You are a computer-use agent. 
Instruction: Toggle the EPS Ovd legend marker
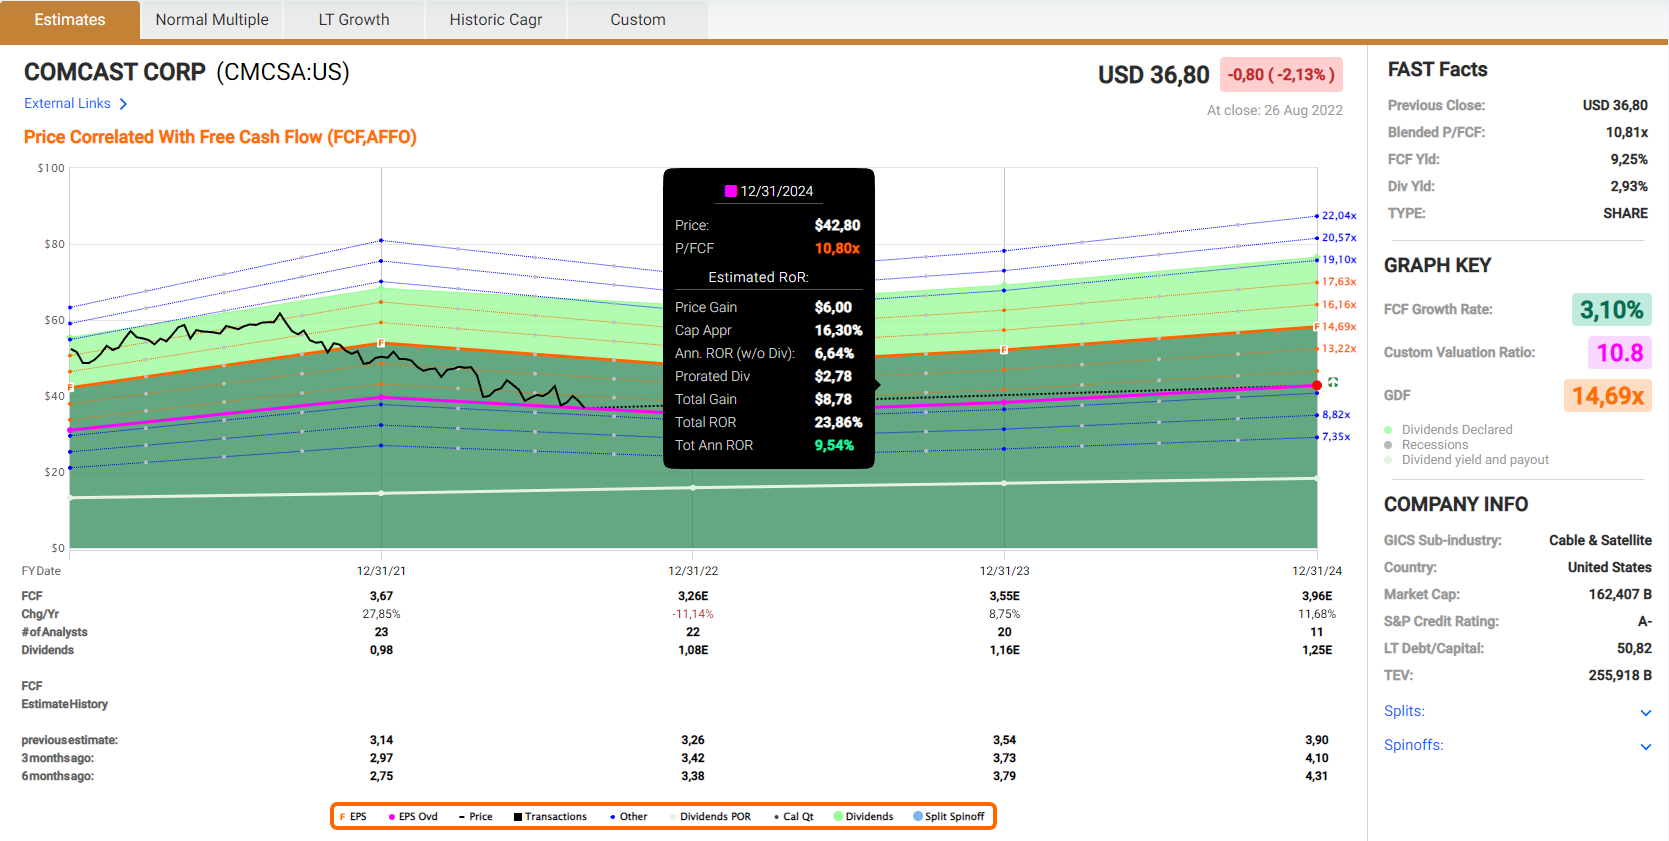tap(413, 817)
